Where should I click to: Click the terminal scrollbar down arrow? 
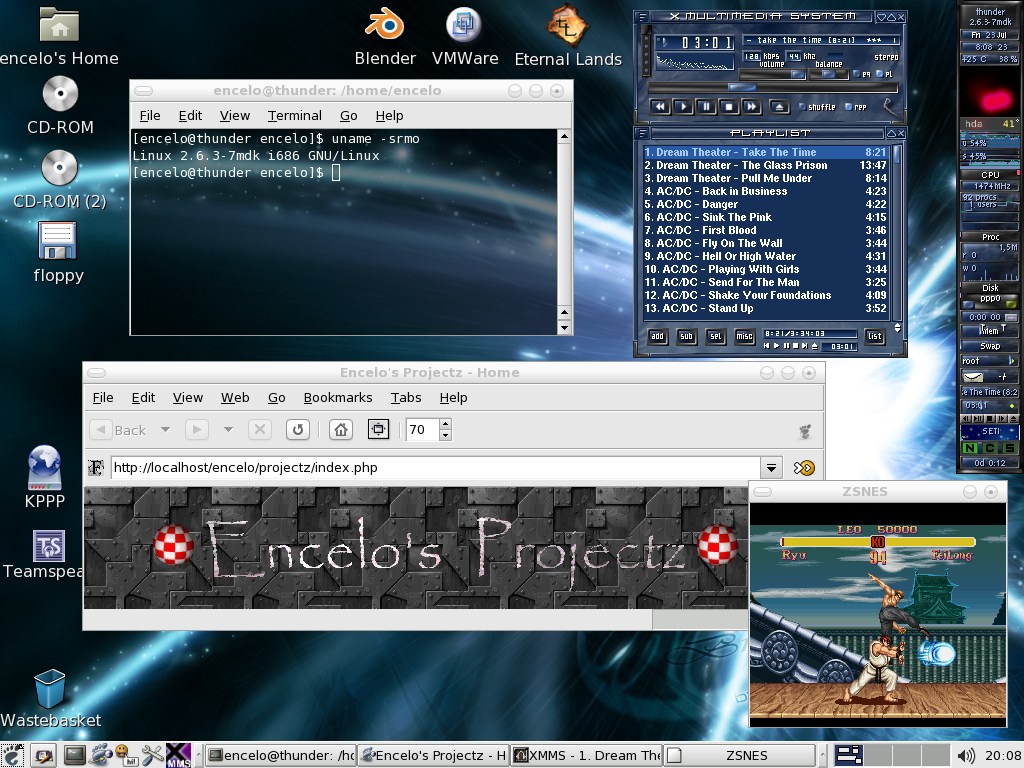(x=564, y=328)
